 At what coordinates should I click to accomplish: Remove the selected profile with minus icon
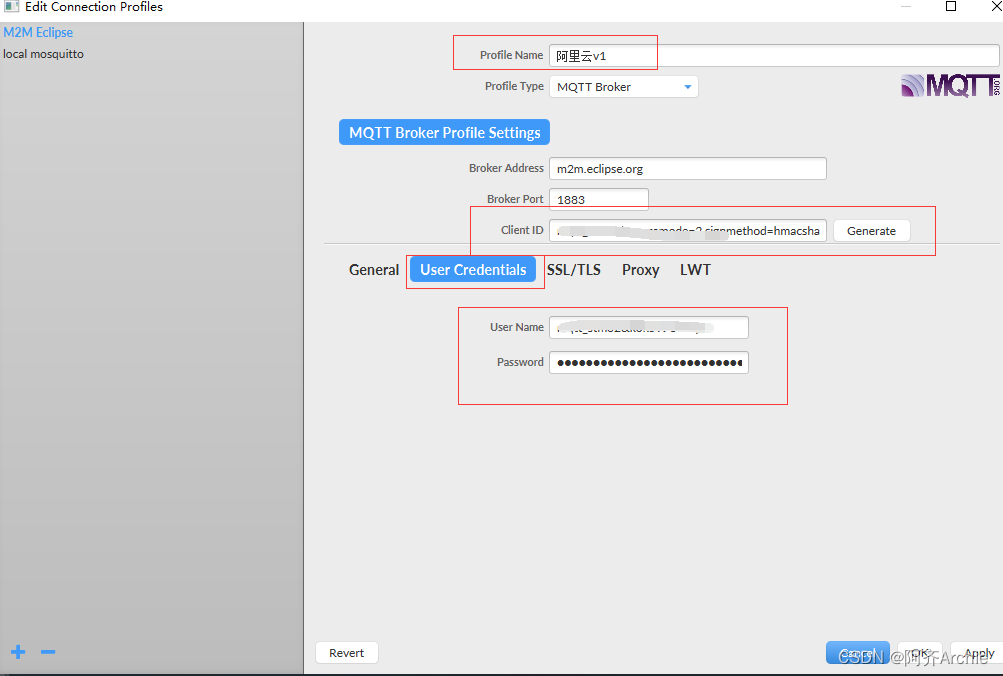click(x=48, y=652)
